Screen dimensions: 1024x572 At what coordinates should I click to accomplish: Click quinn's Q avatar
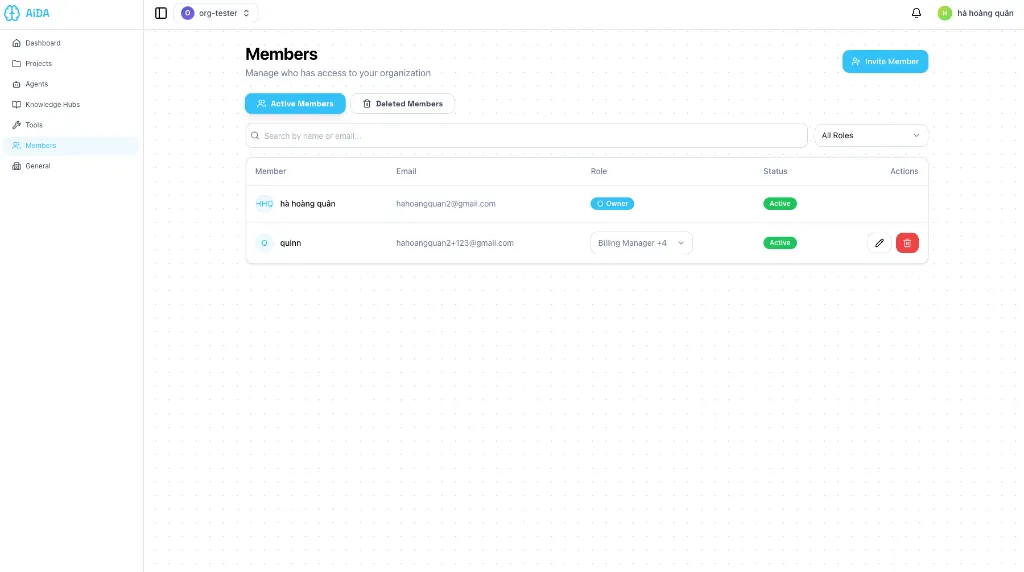[264, 243]
